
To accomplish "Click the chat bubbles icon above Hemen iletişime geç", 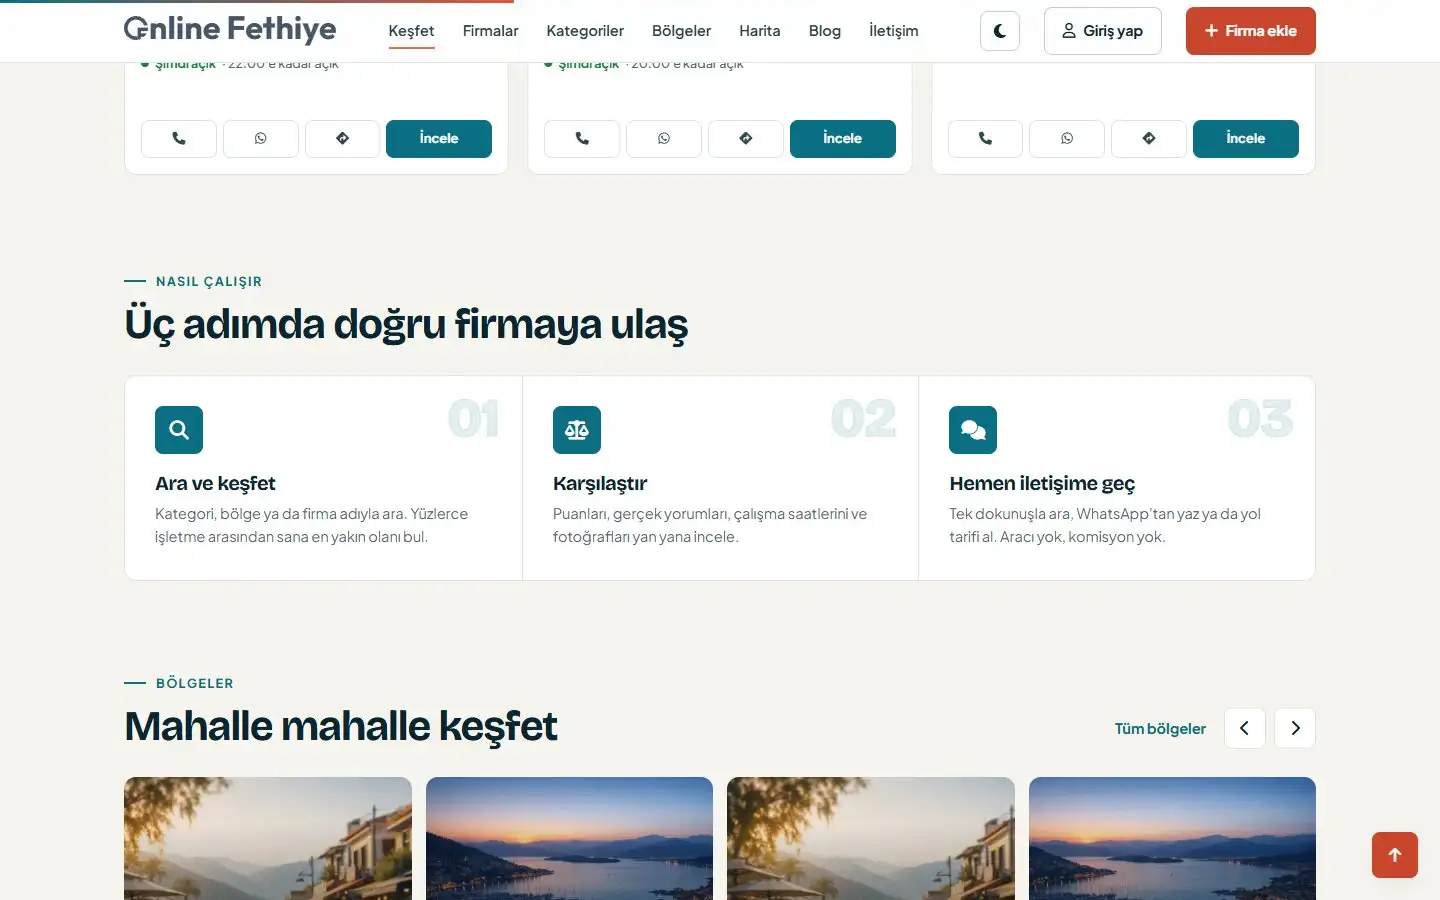I will coord(973,430).
